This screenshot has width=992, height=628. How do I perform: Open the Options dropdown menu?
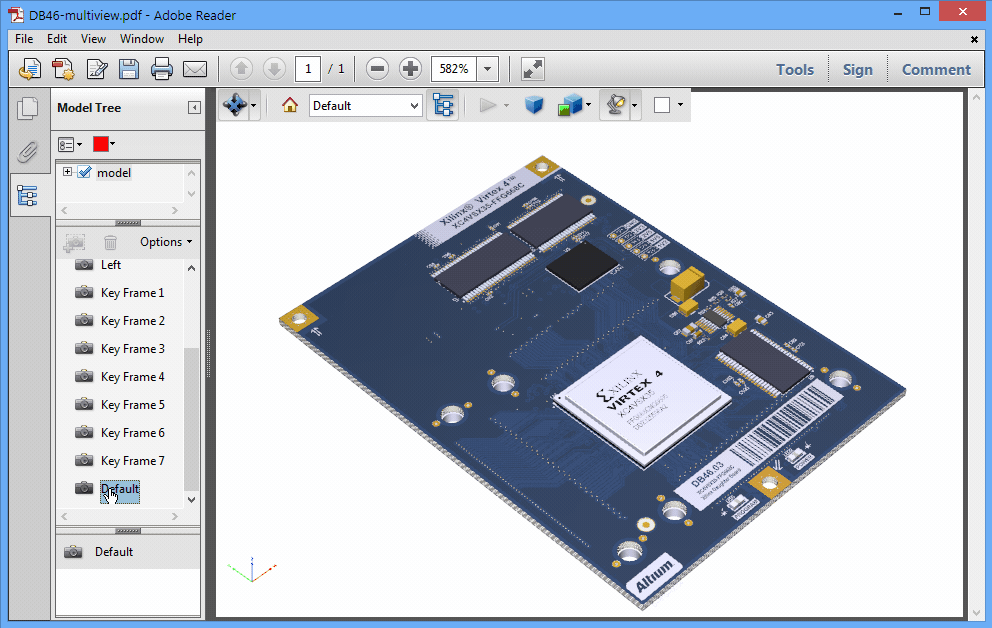166,242
